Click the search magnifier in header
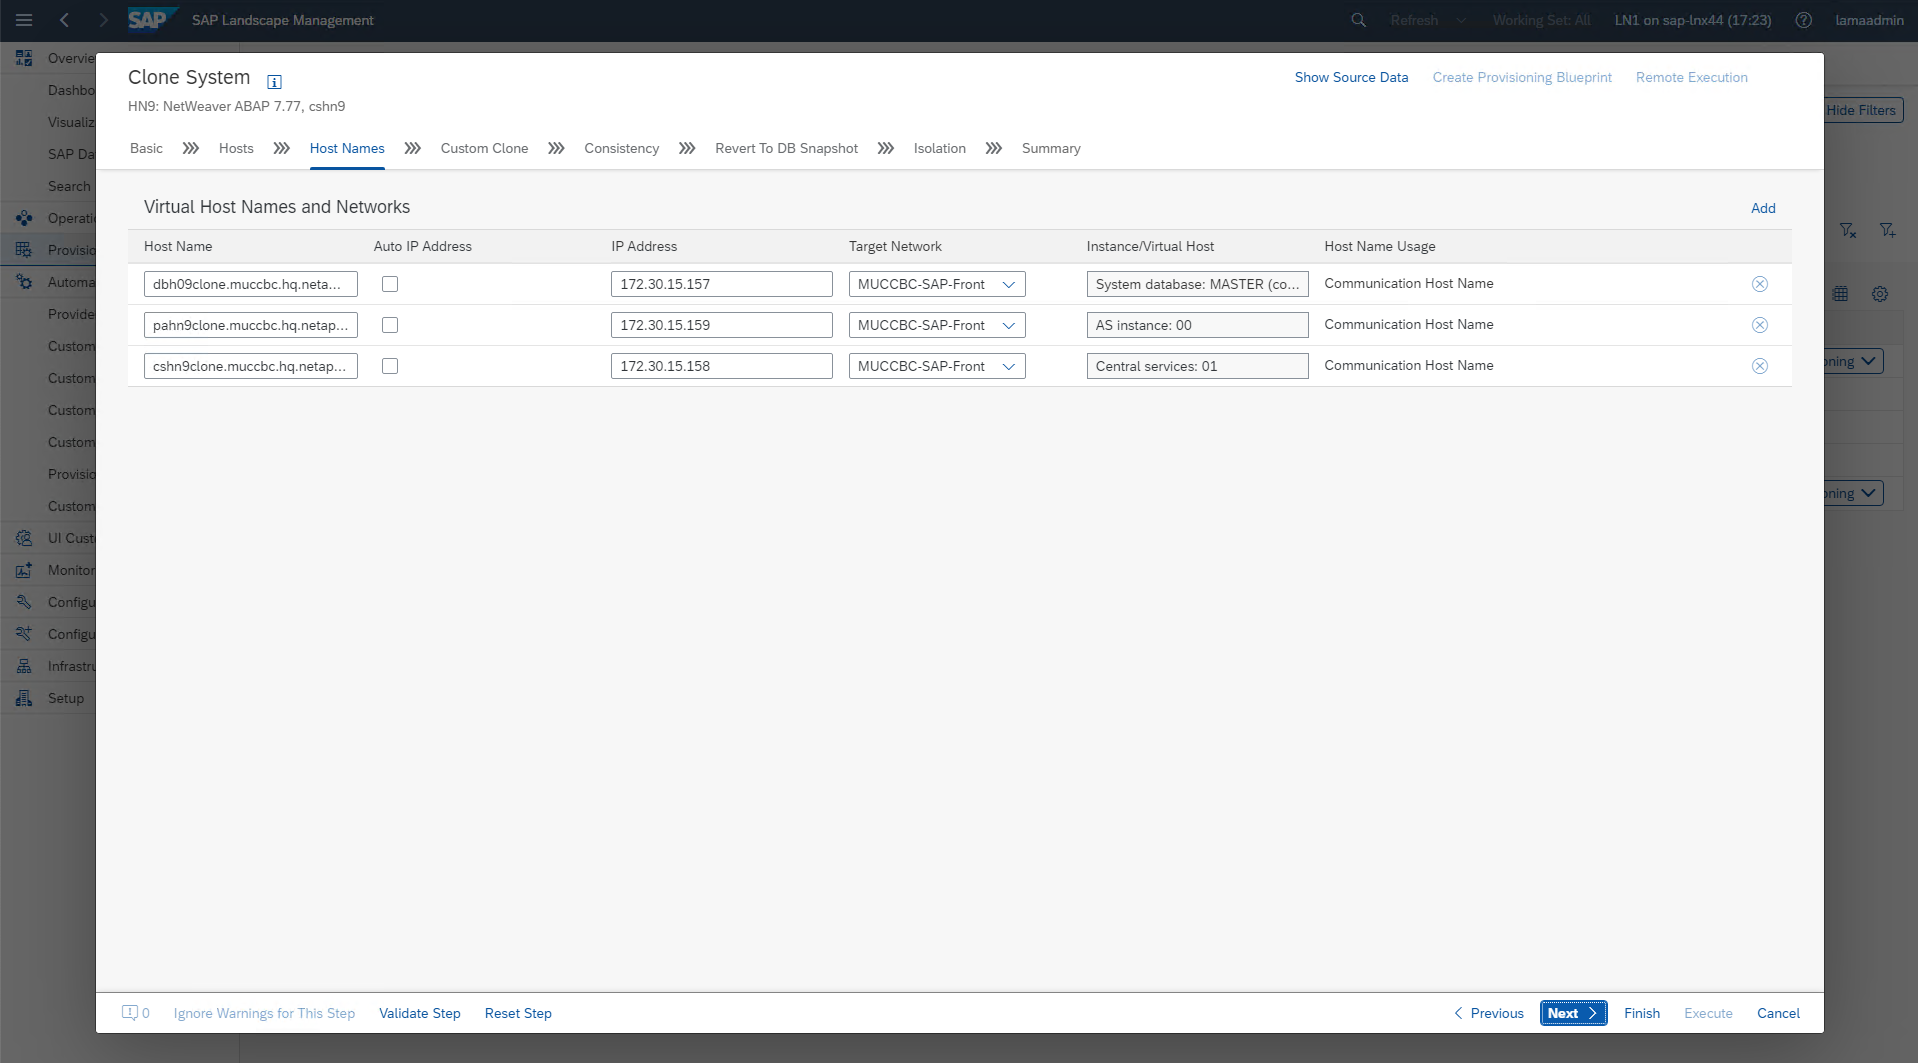 click(x=1358, y=20)
